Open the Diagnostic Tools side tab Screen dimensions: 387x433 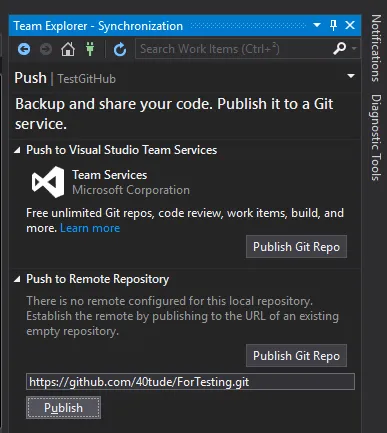pos(376,137)
